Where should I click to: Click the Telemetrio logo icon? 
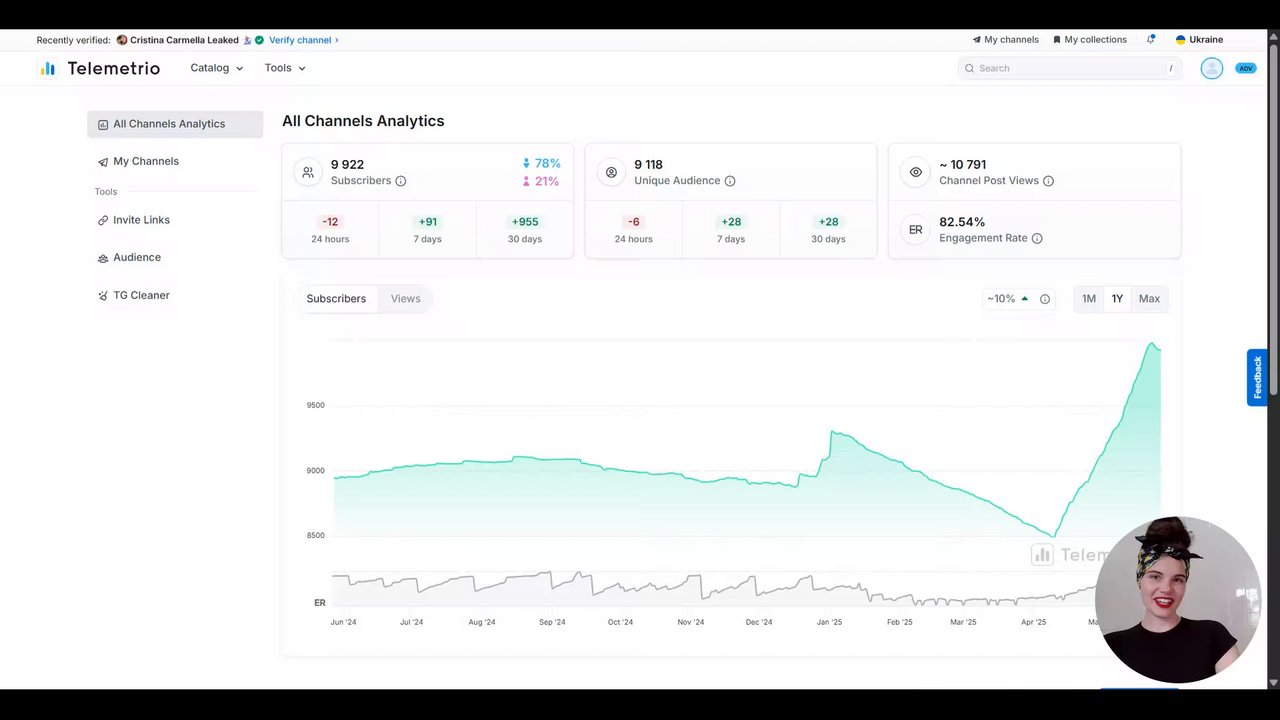coord(48,68)
